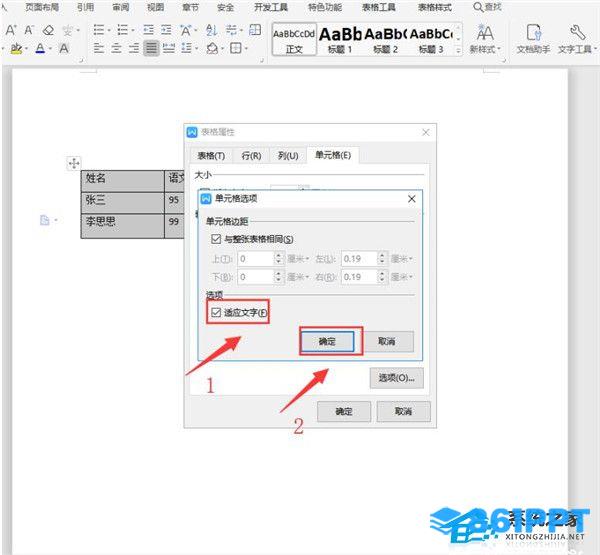Open line spacing options

click(x=186, y=48)
